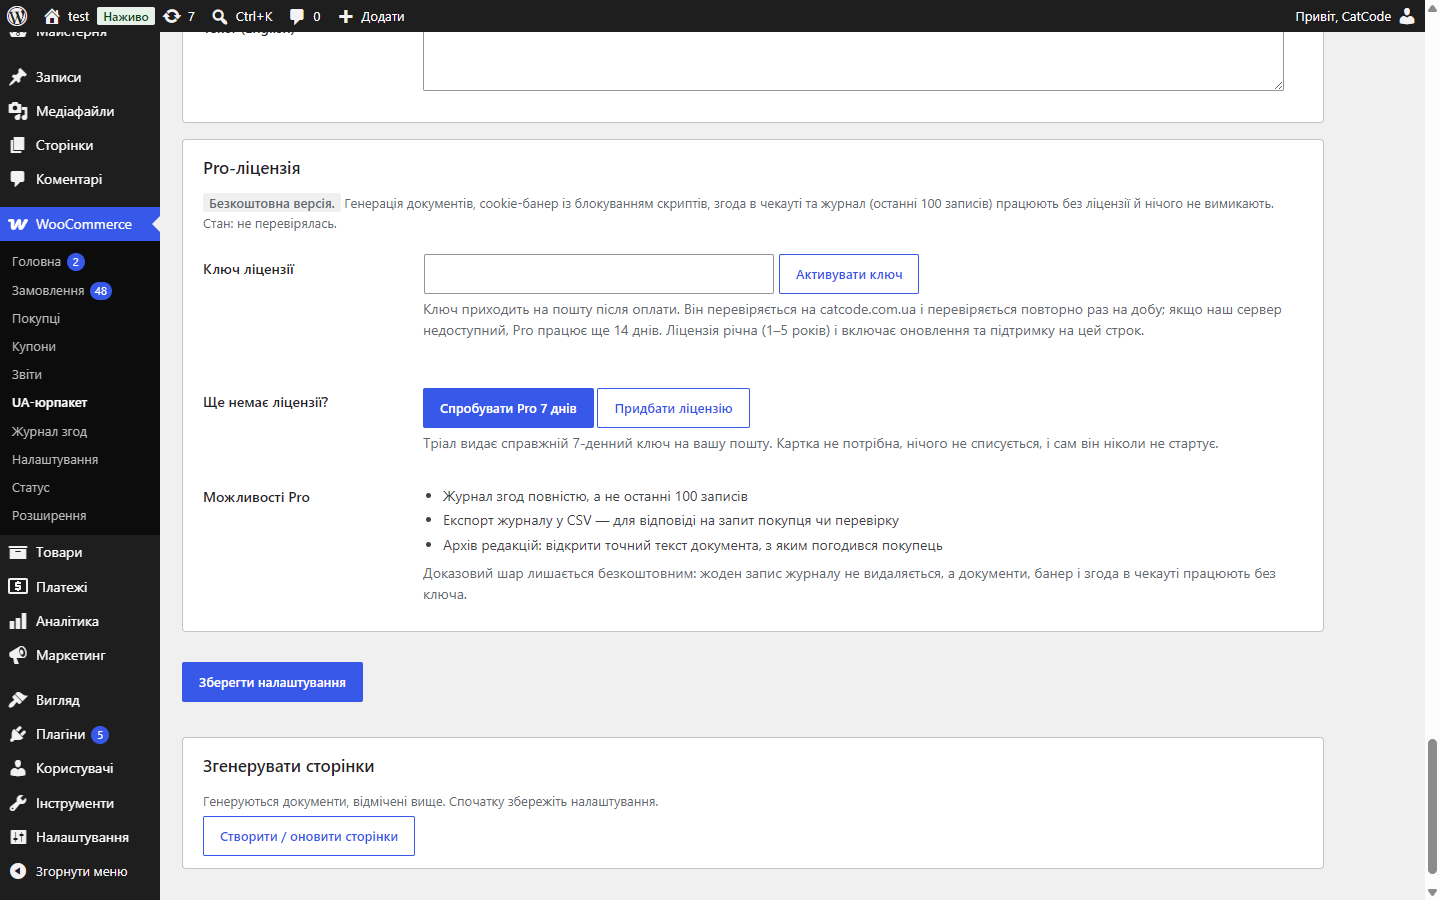The width and height of the screenshot is (1440, 900).
Task: Open the Записи menu item
Action: click(x=80, y=77)
